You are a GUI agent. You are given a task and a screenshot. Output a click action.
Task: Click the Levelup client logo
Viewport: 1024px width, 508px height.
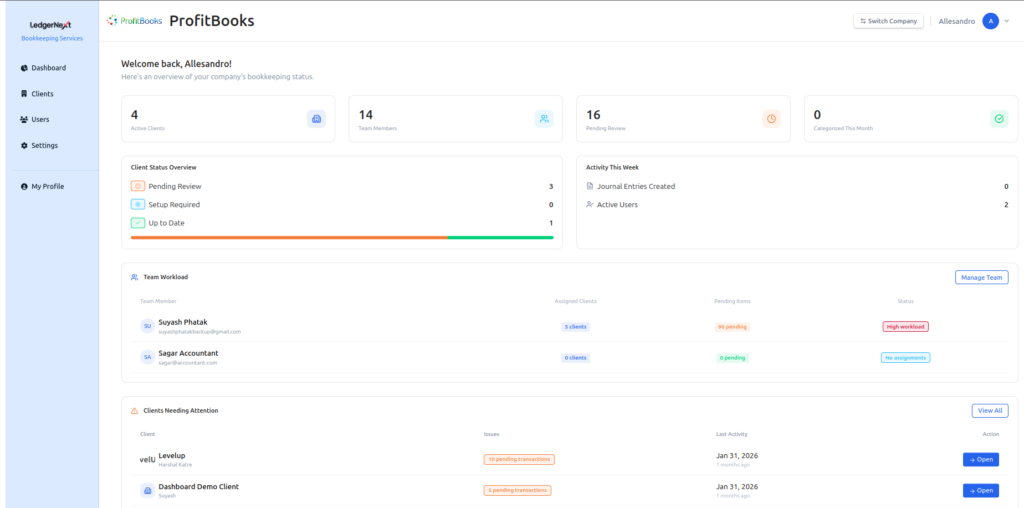coord(148,460)
